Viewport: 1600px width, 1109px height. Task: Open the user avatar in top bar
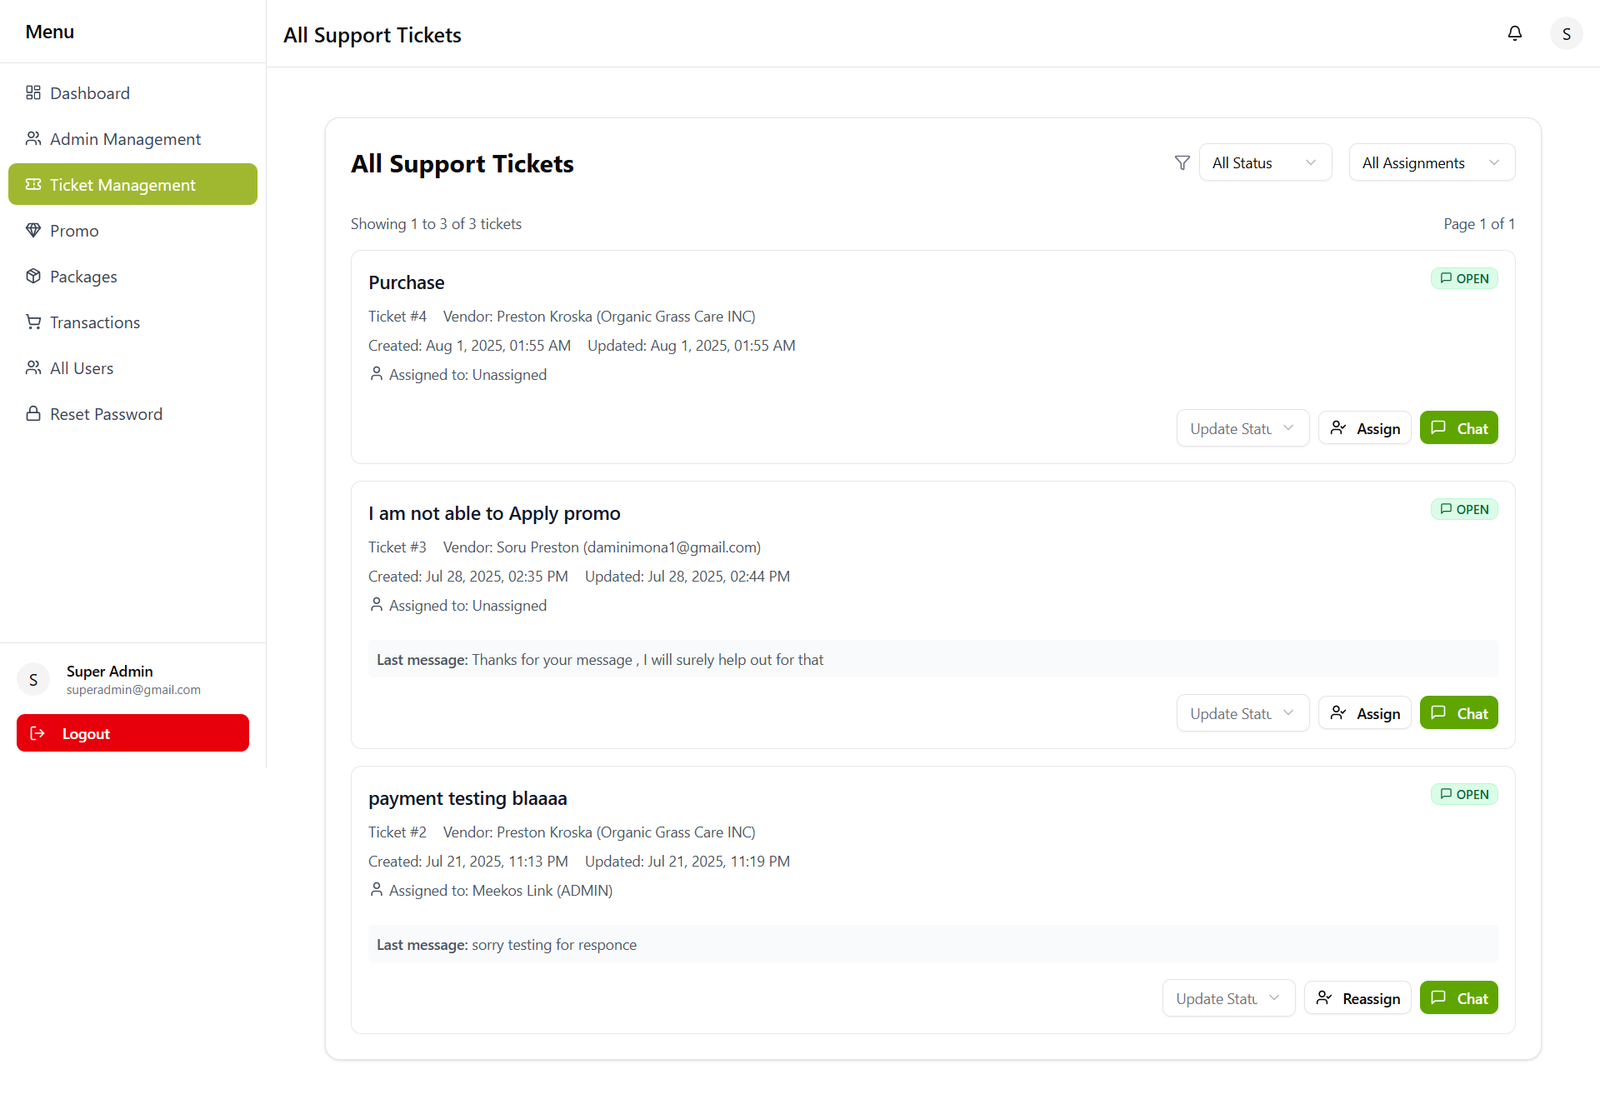coord(1565,34)
